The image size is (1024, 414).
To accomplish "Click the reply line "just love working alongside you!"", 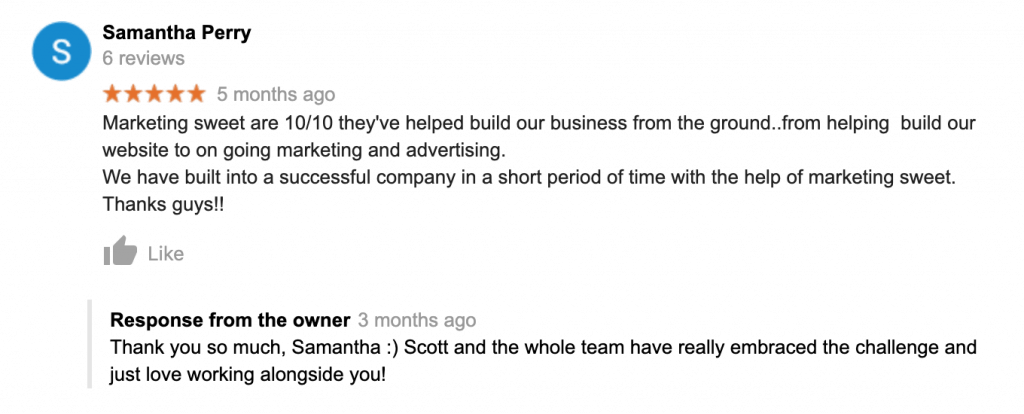I will (x=247, y=375).
